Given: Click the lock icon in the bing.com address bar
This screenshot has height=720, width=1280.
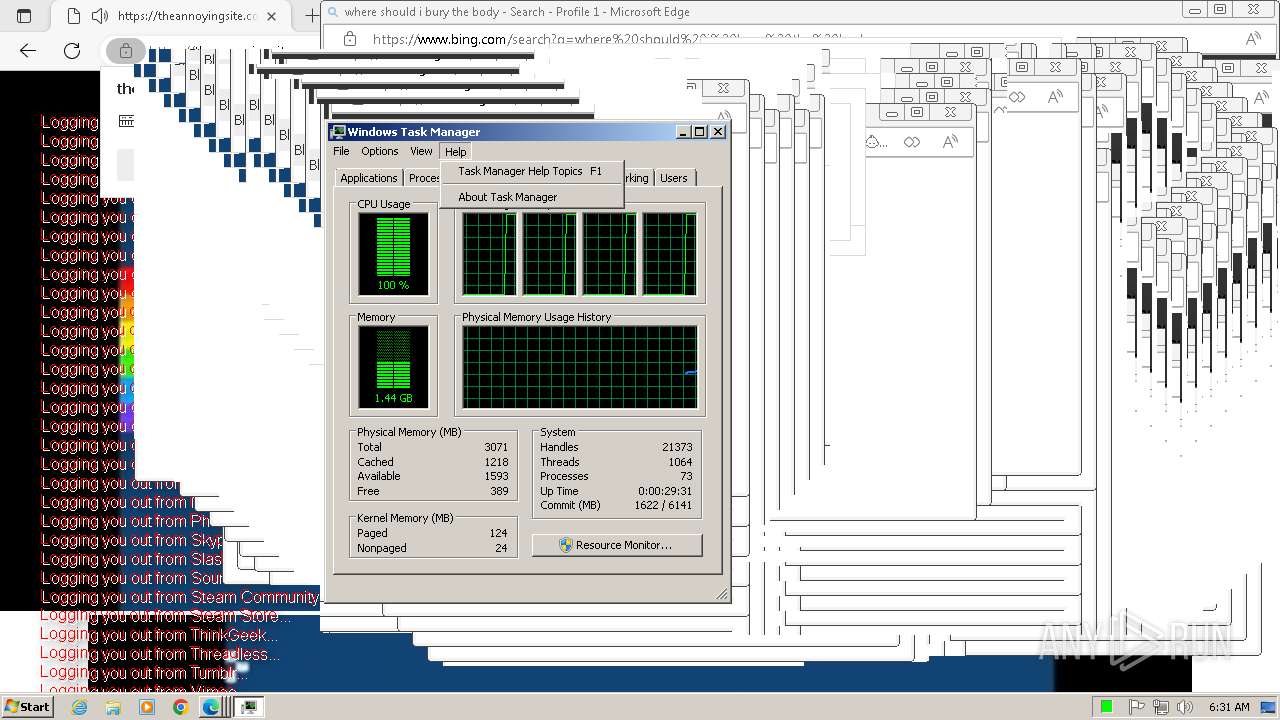Looking at the screenshot, I should [x=349, y=38].
